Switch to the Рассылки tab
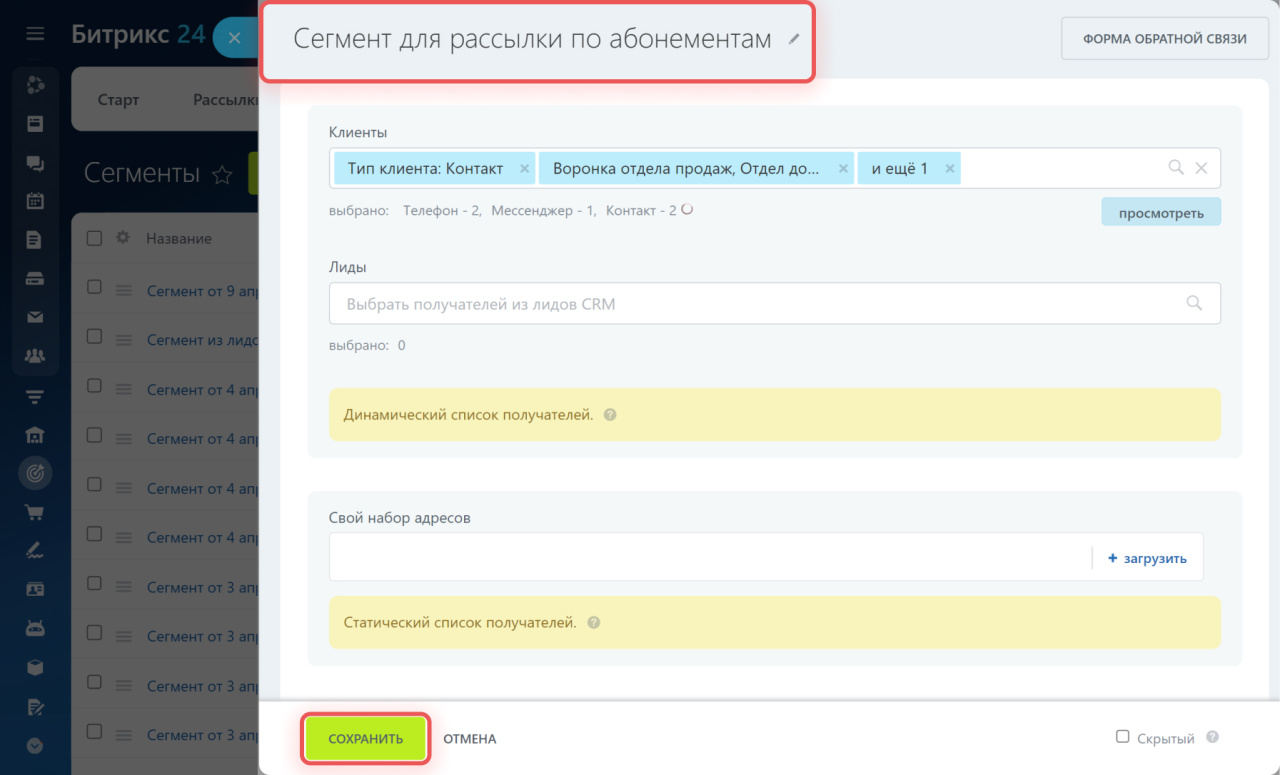Screen dimensions: 1280x775 [225, 100]
